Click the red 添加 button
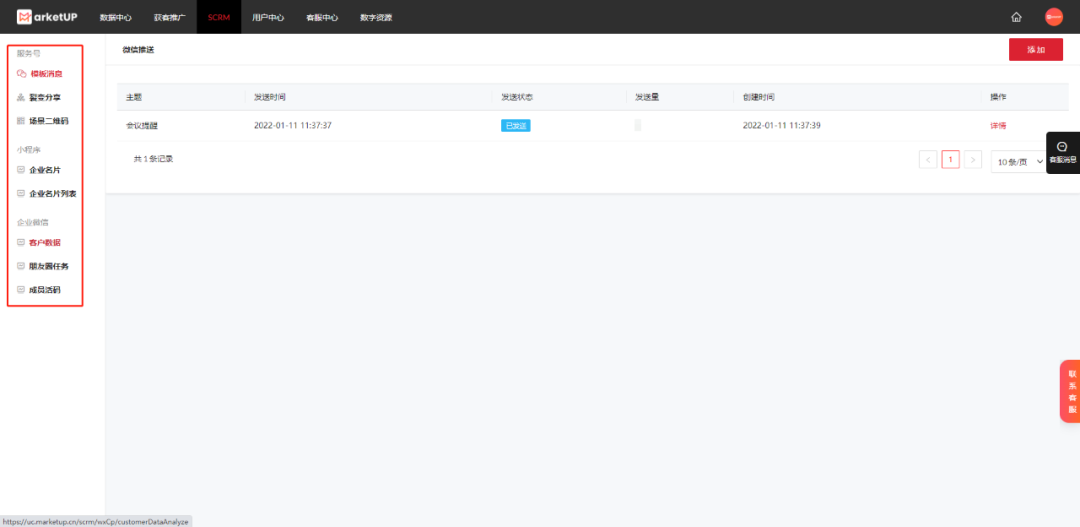Viewport: 1080px width, 527px height. click(x=1035, y=50)
